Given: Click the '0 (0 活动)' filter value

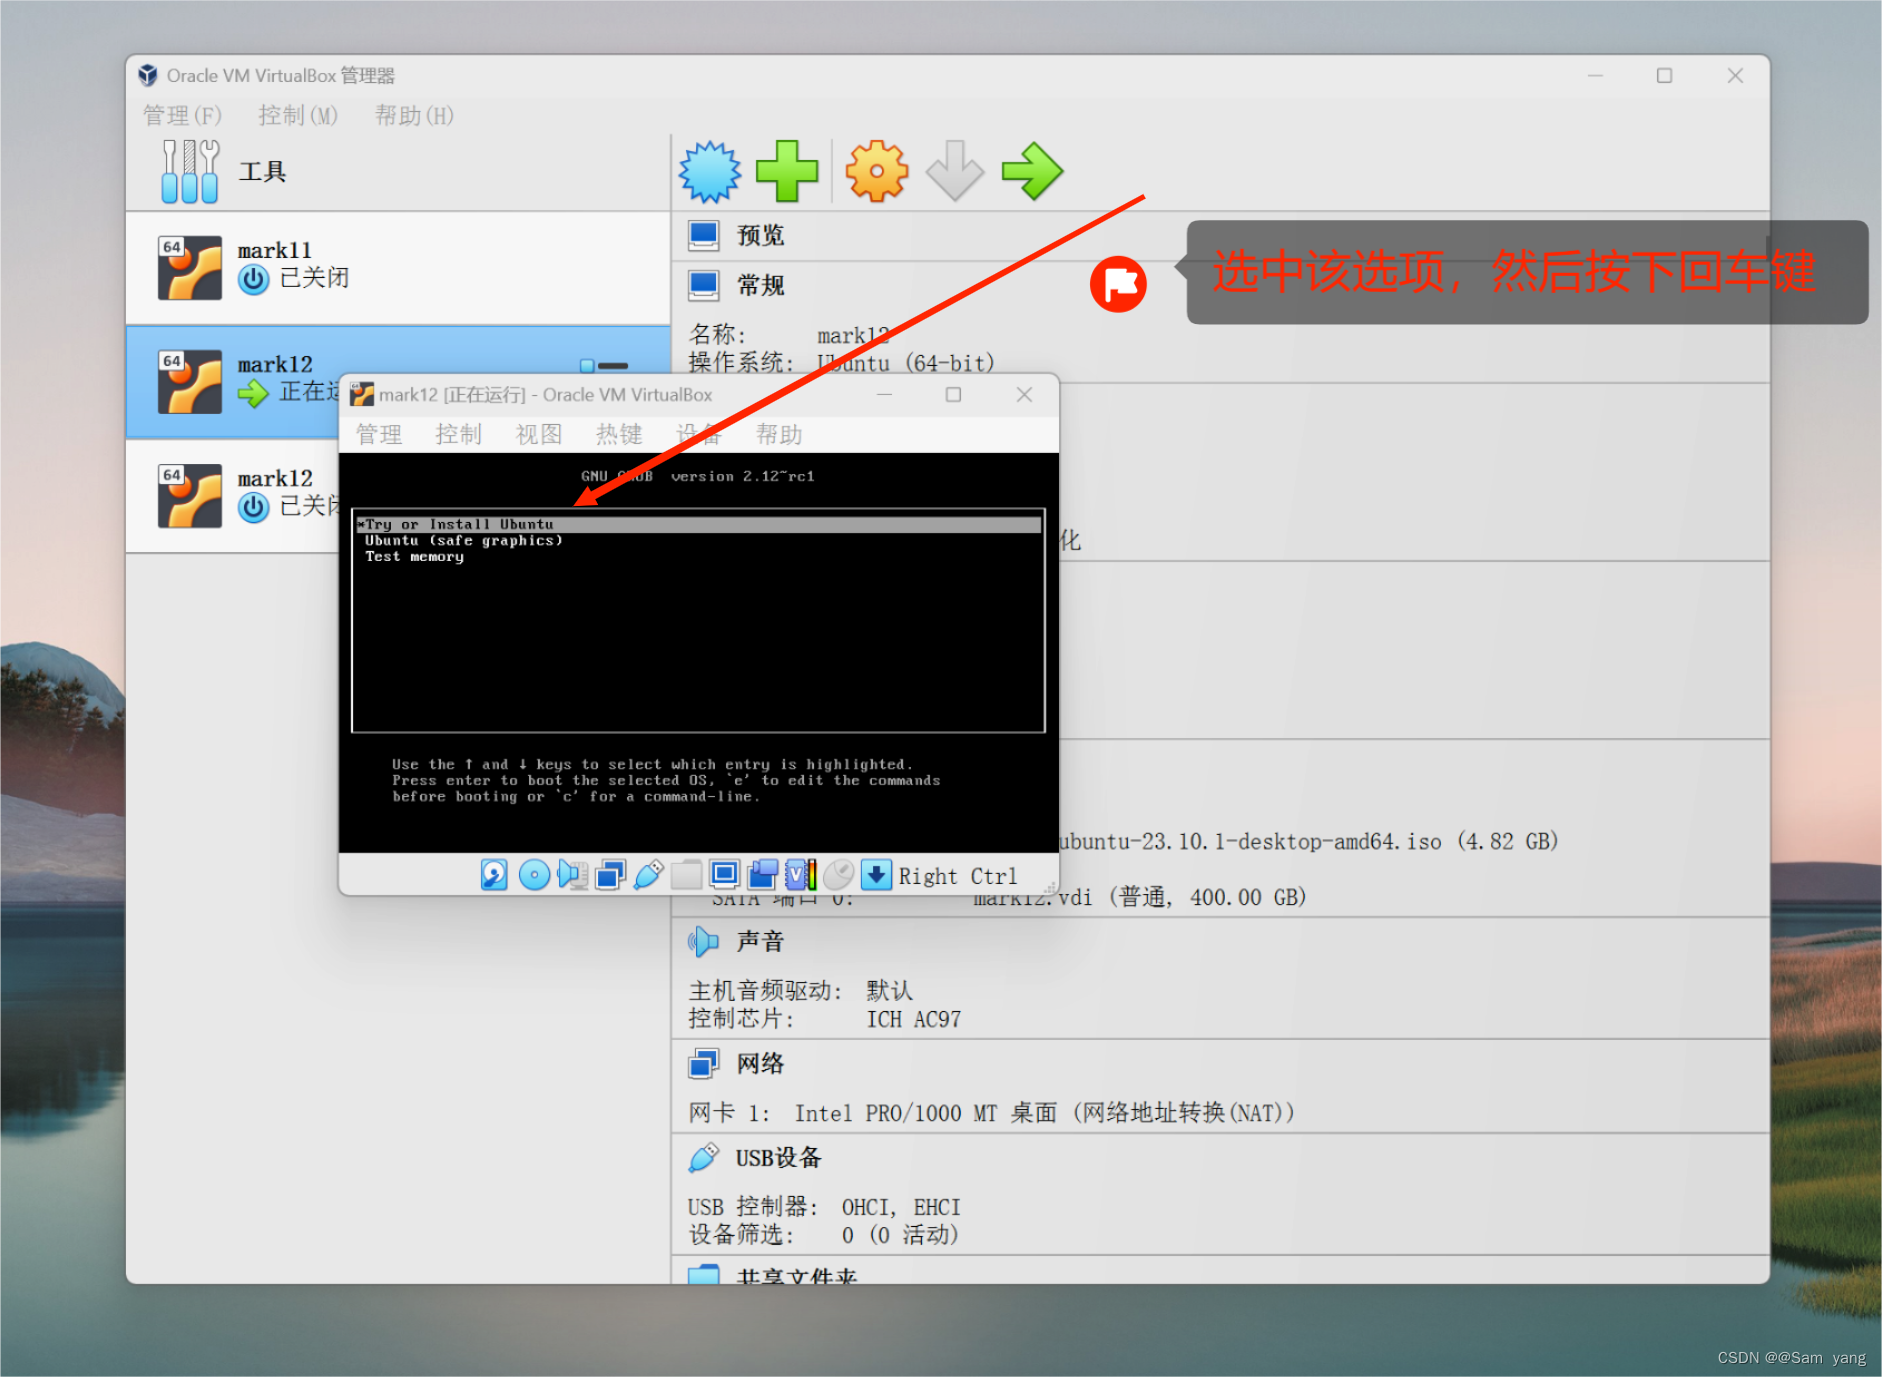Looking at the screenshot, I should pyautogui.click(x=900, y=1235).
